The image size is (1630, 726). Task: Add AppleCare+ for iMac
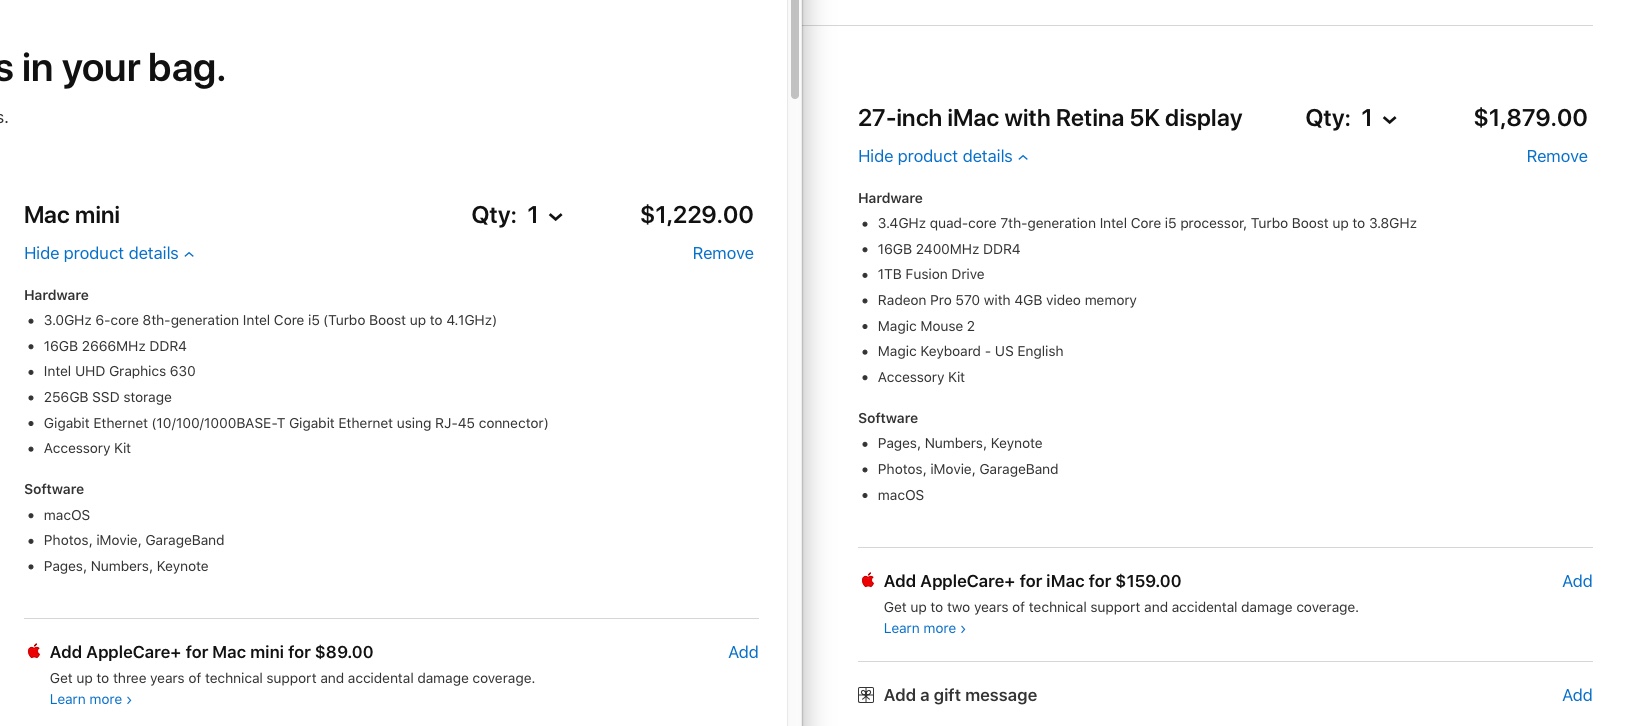(x=1577, y=581)
